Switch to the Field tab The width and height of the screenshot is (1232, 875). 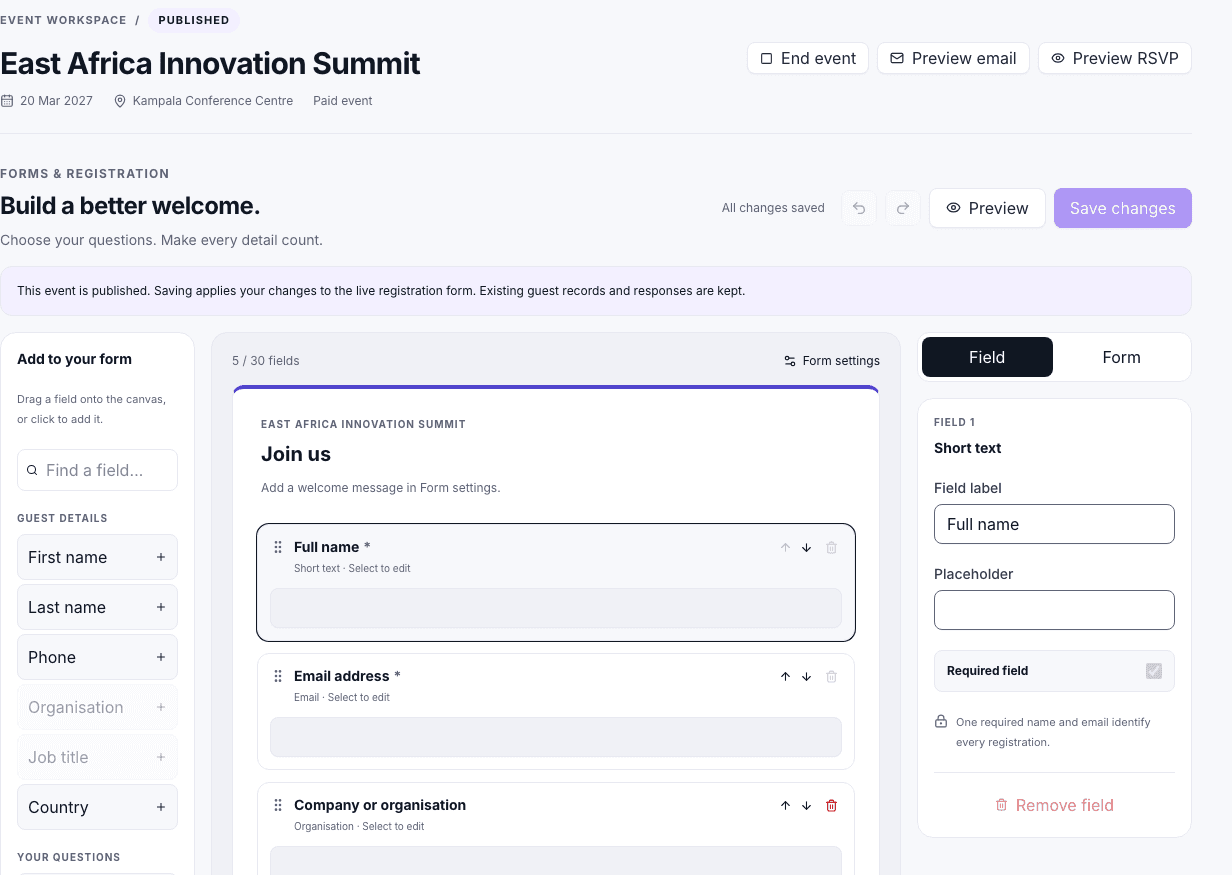[987, 357]
